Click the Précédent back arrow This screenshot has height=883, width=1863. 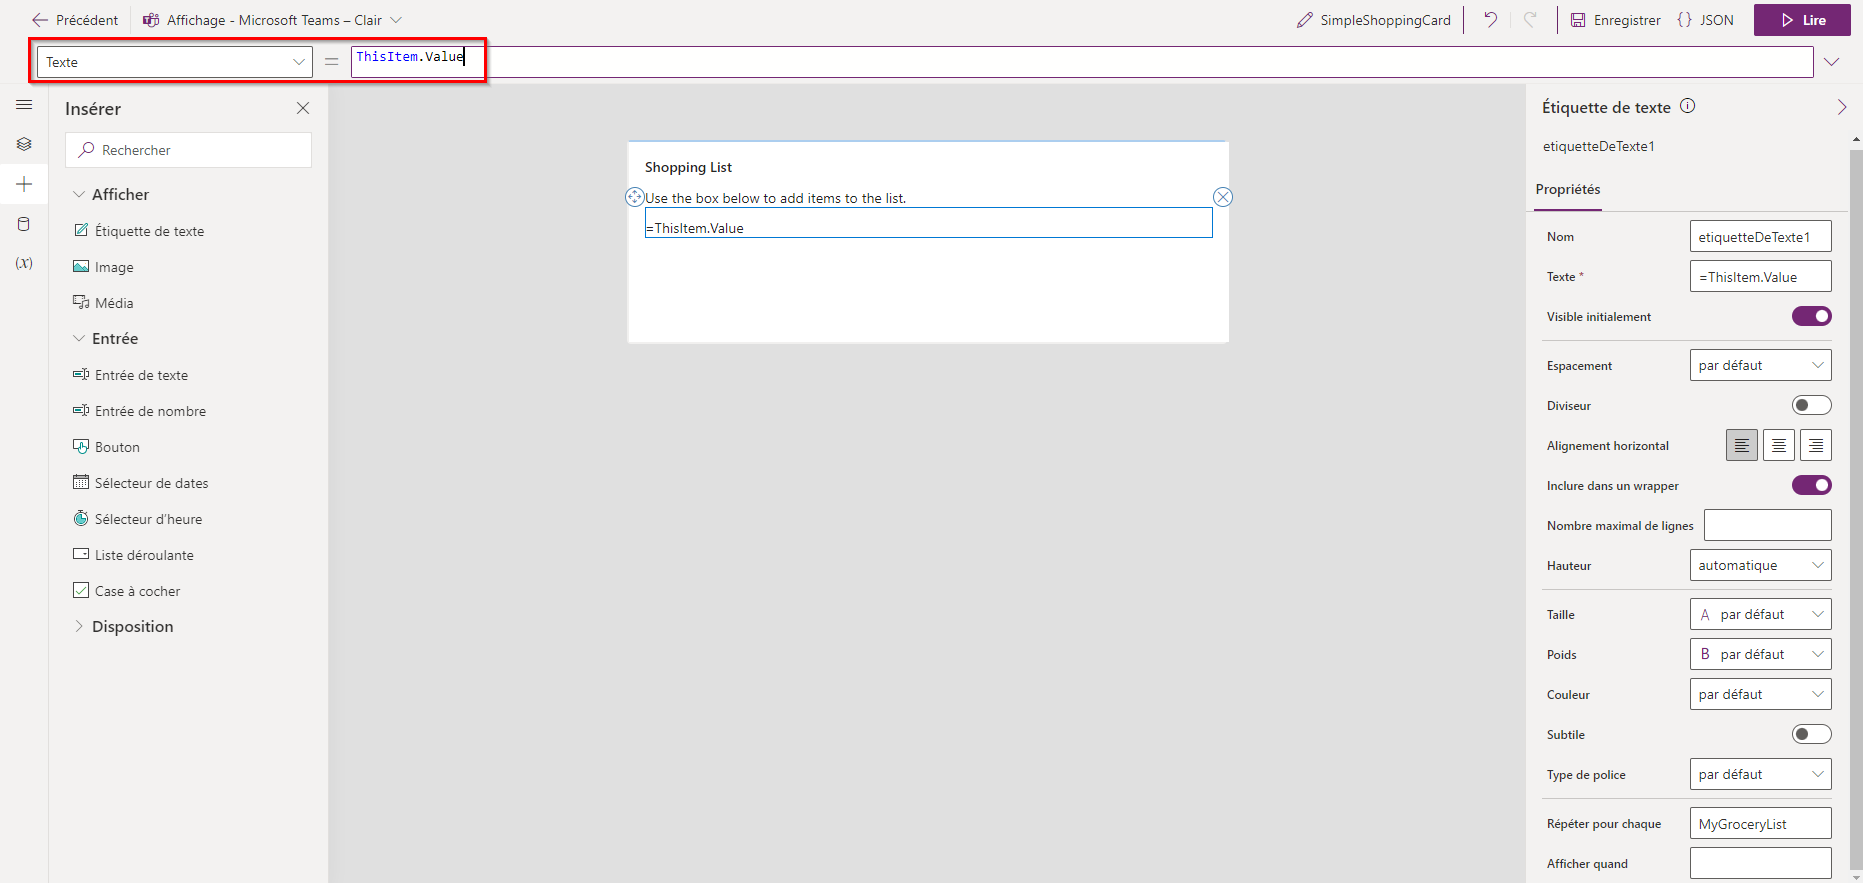point(40,20)
